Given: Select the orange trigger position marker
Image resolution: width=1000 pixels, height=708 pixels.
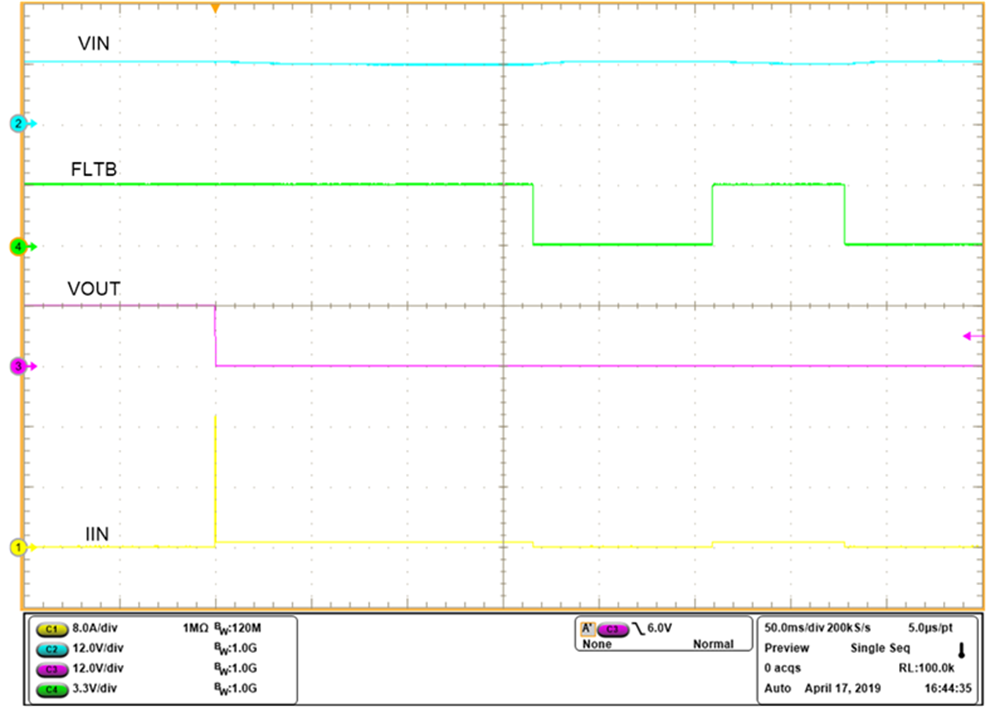Looking at the screenshot, I should (x=216, y=9).
